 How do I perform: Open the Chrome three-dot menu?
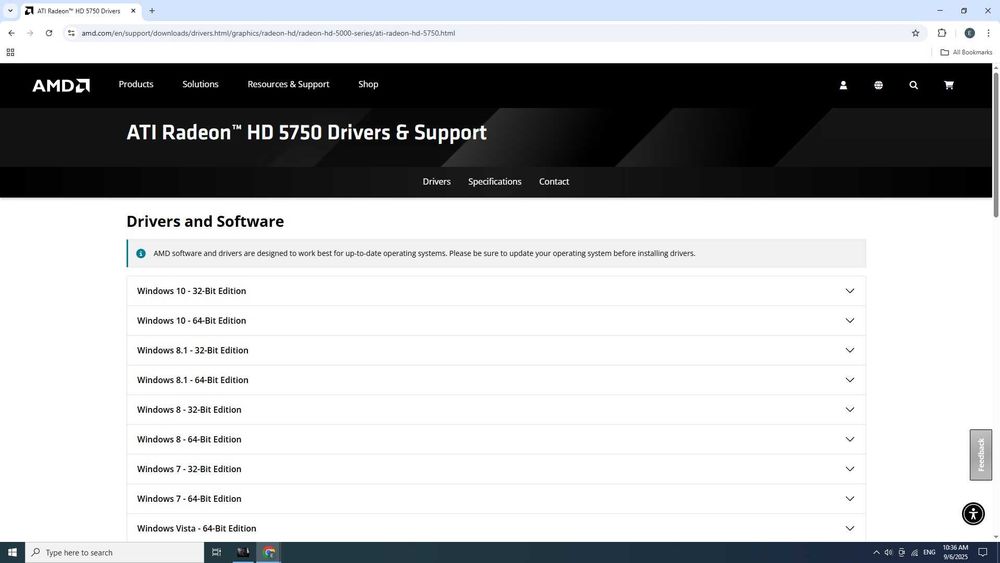989,33
